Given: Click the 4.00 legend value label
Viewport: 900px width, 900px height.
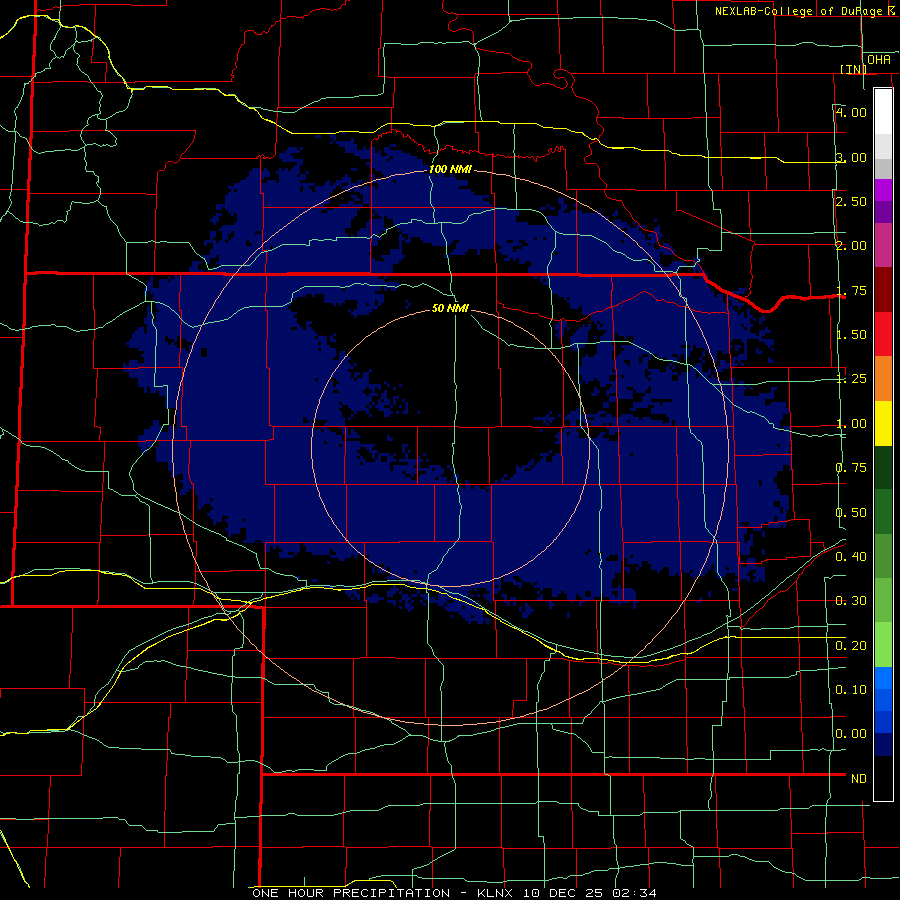Looking at the screenshot, I should pyautogui.click(x=851, y=112).
